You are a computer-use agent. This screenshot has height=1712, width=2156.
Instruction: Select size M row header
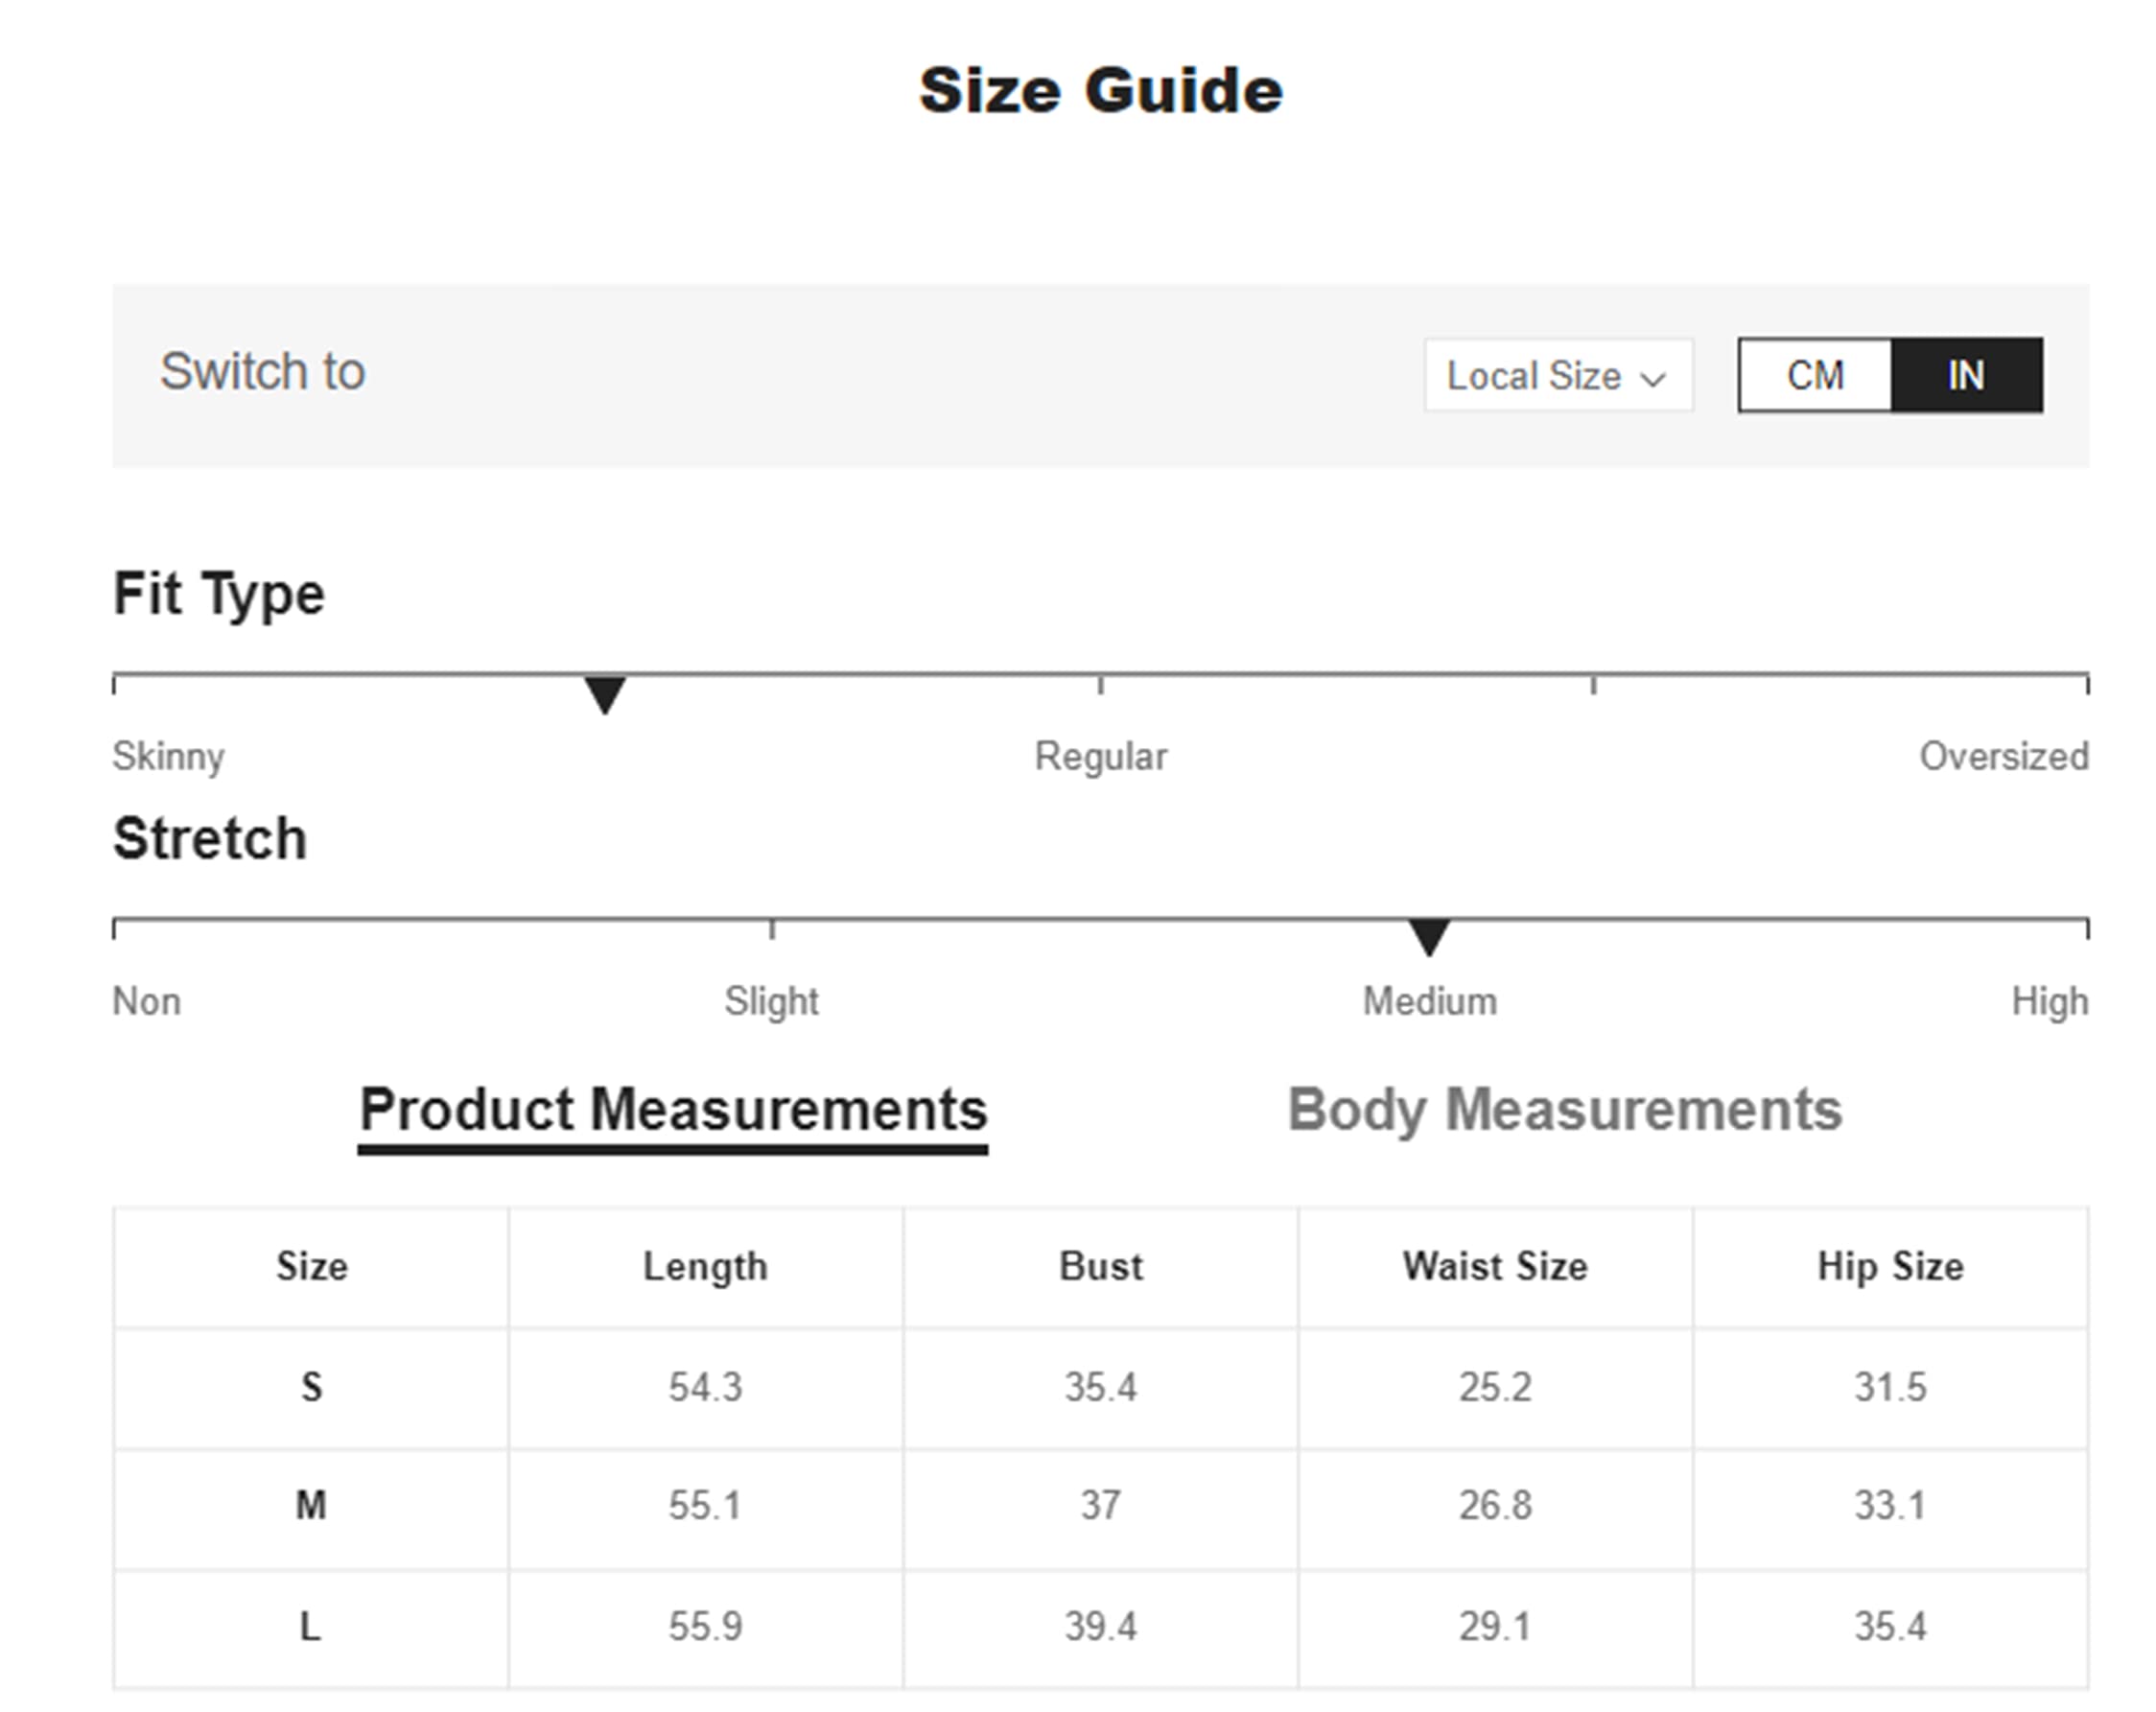(x=311, y=1506)
